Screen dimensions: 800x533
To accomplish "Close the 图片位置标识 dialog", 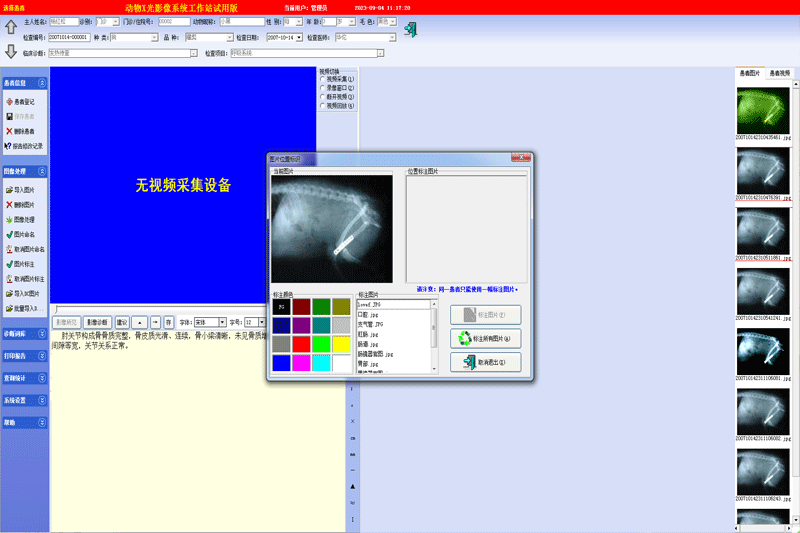I will pos(520,158).
